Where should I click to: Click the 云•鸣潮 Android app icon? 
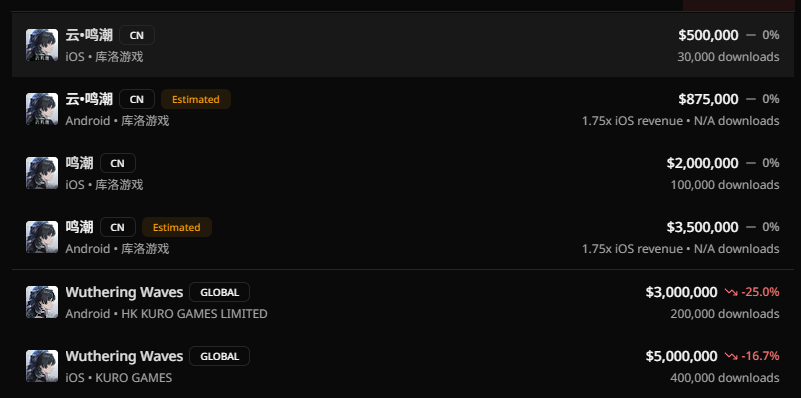click(x=42, y=109)
